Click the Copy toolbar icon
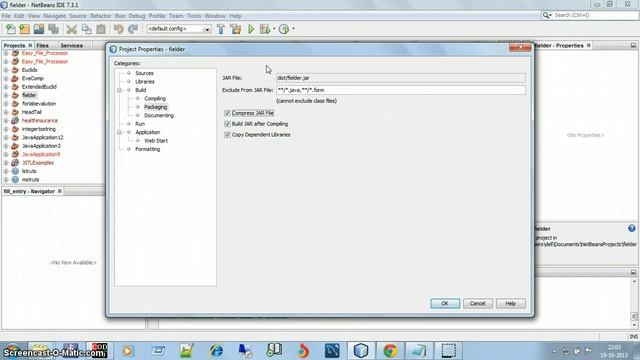The height and width of the screenshot is (360, 640). (87, 29)
